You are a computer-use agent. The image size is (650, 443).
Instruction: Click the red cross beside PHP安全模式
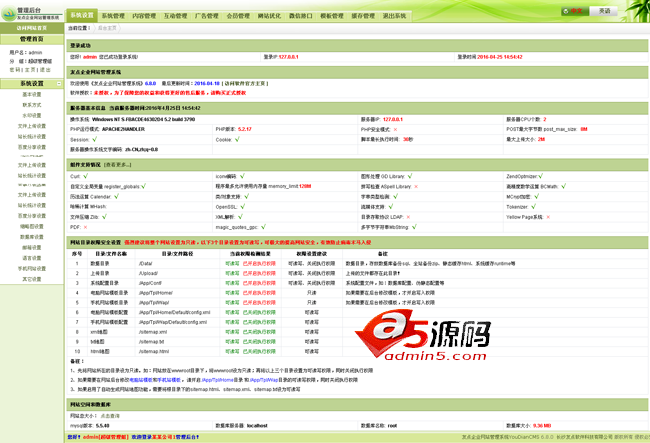coord(395,130)
